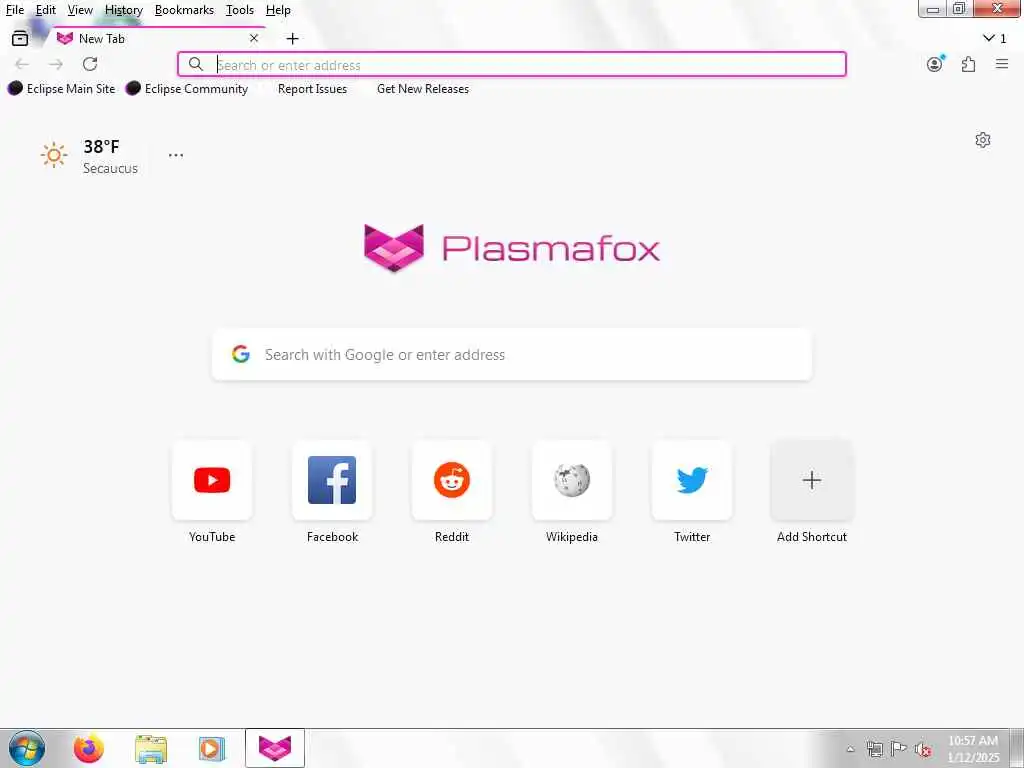Reload the current page
The width and height of the screenshot is (1024, 768).
90,64
